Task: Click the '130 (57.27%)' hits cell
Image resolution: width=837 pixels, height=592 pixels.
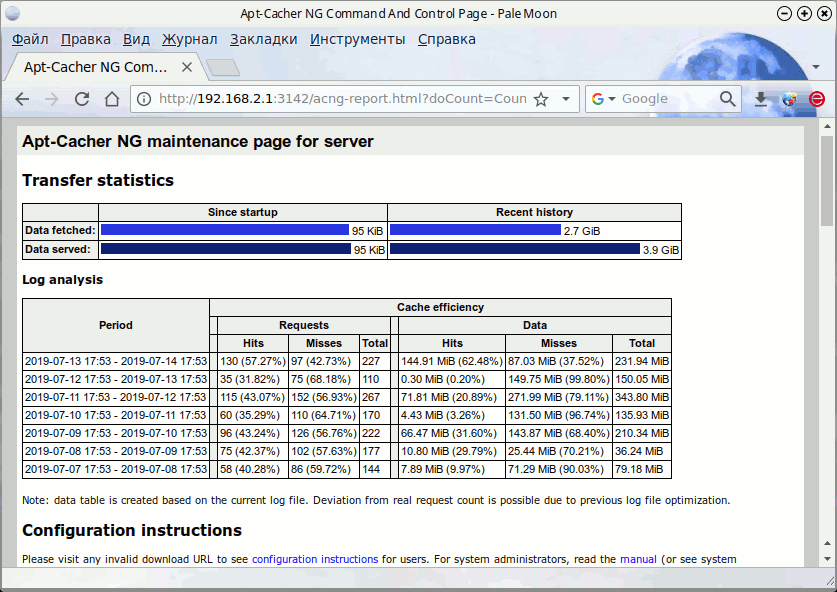Action: click(x=253, y=361)
